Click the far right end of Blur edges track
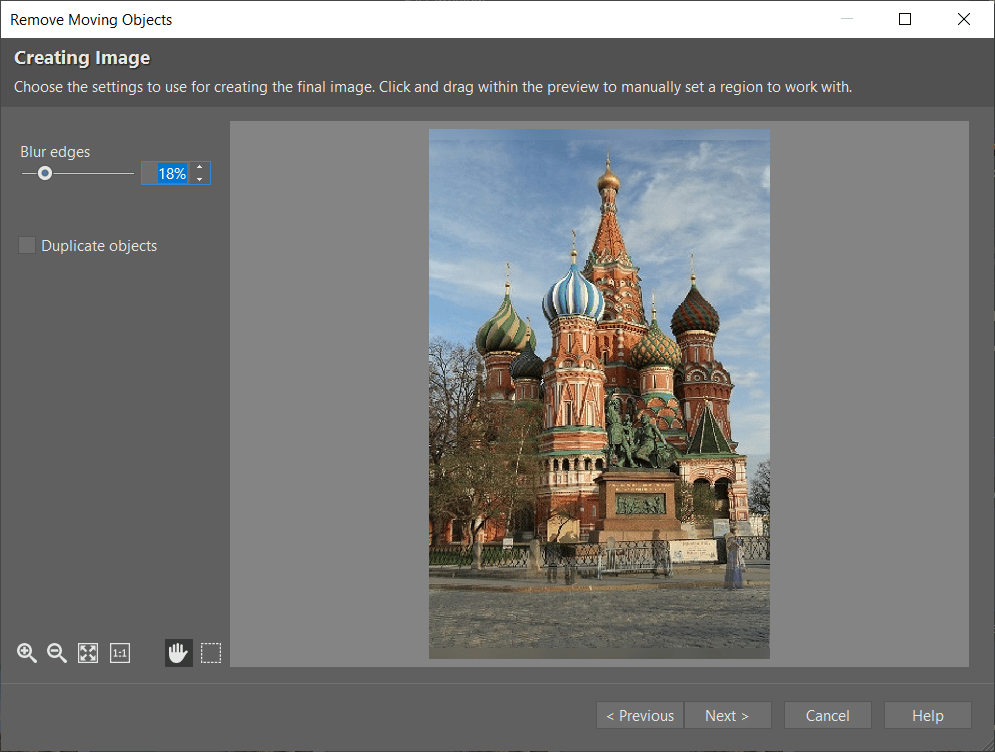This screenshot has width=995, height=752. pos(131,173)
